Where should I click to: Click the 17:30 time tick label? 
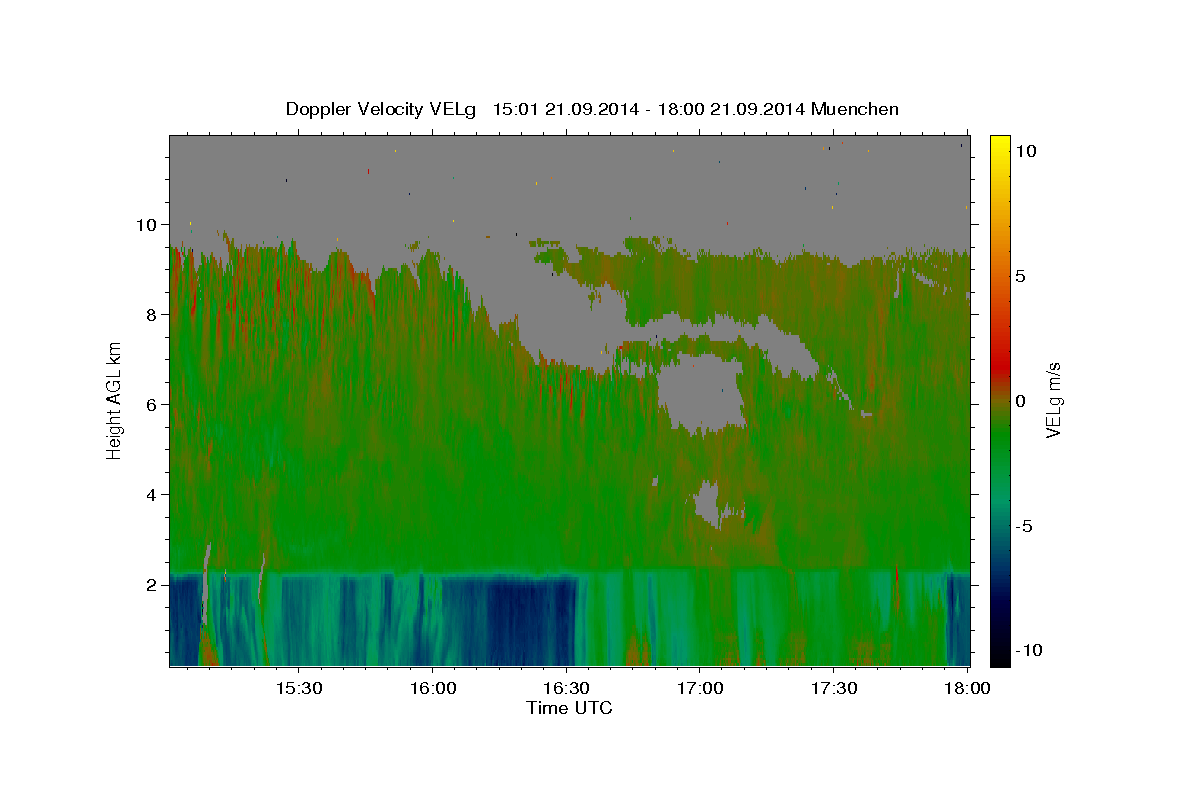tap(834, 688)
